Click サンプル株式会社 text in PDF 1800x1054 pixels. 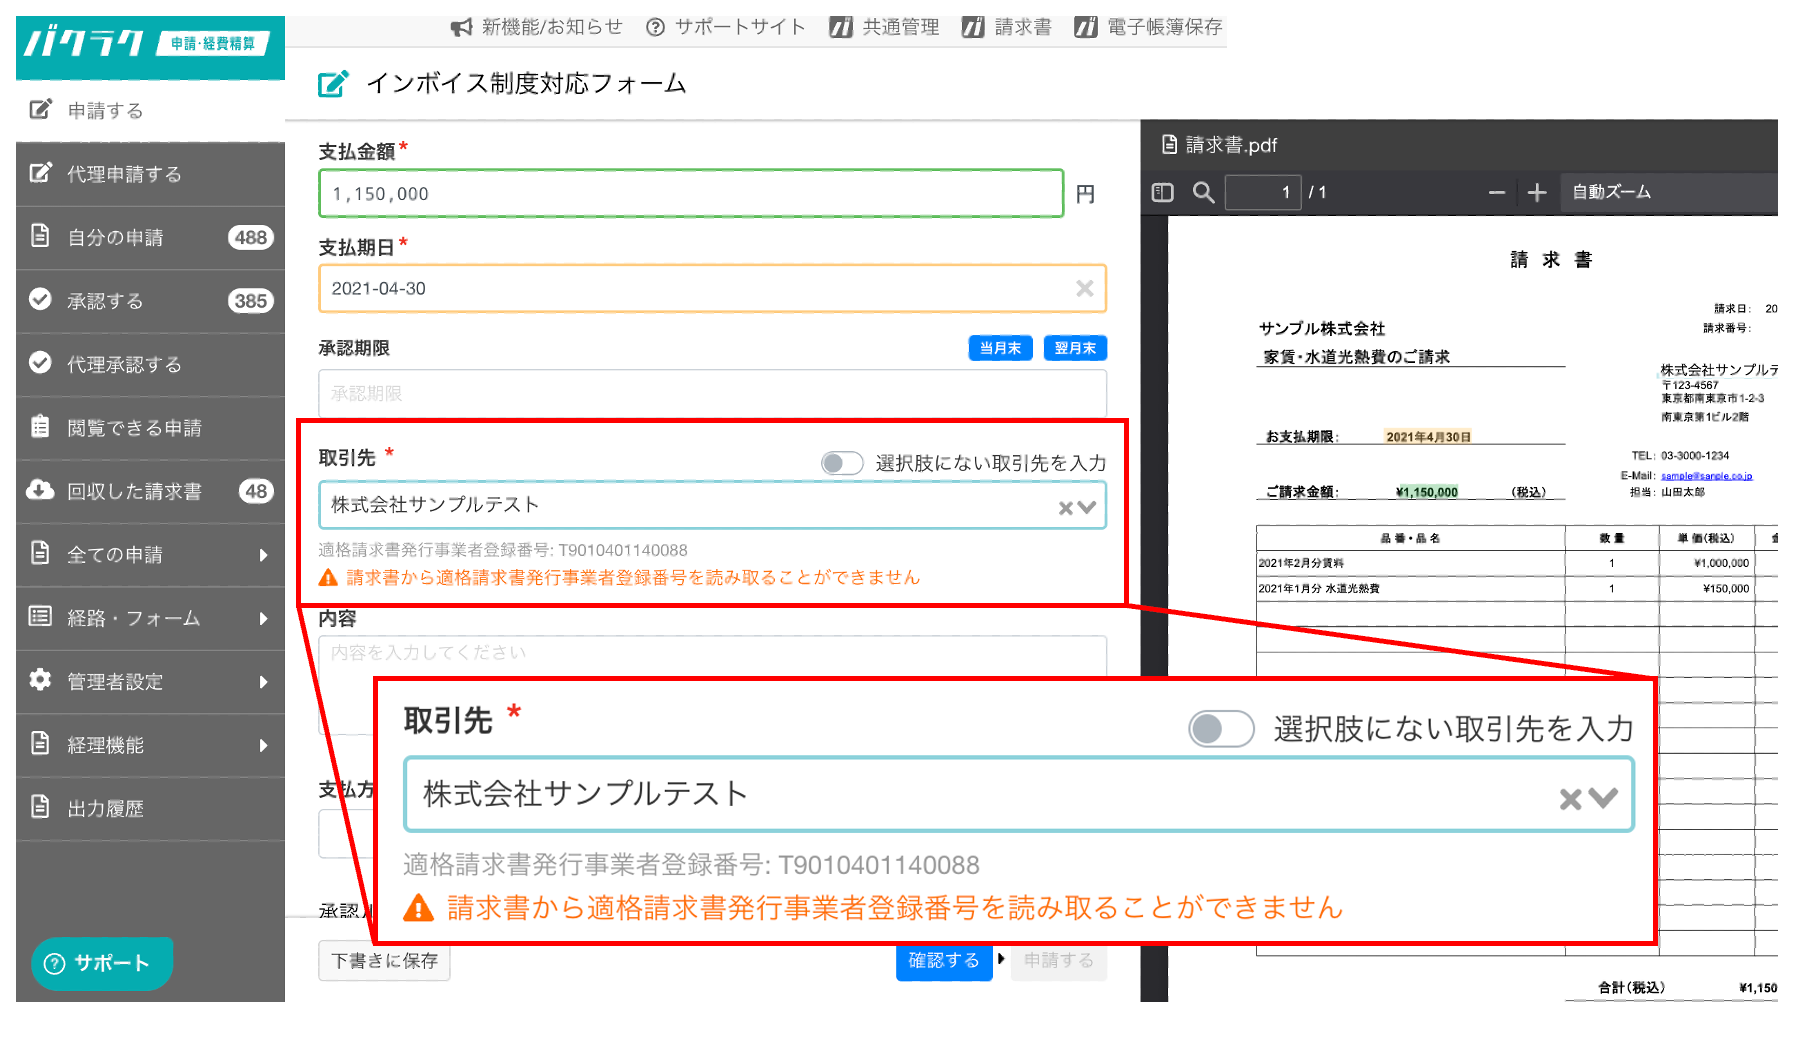tap(1322, 329)
